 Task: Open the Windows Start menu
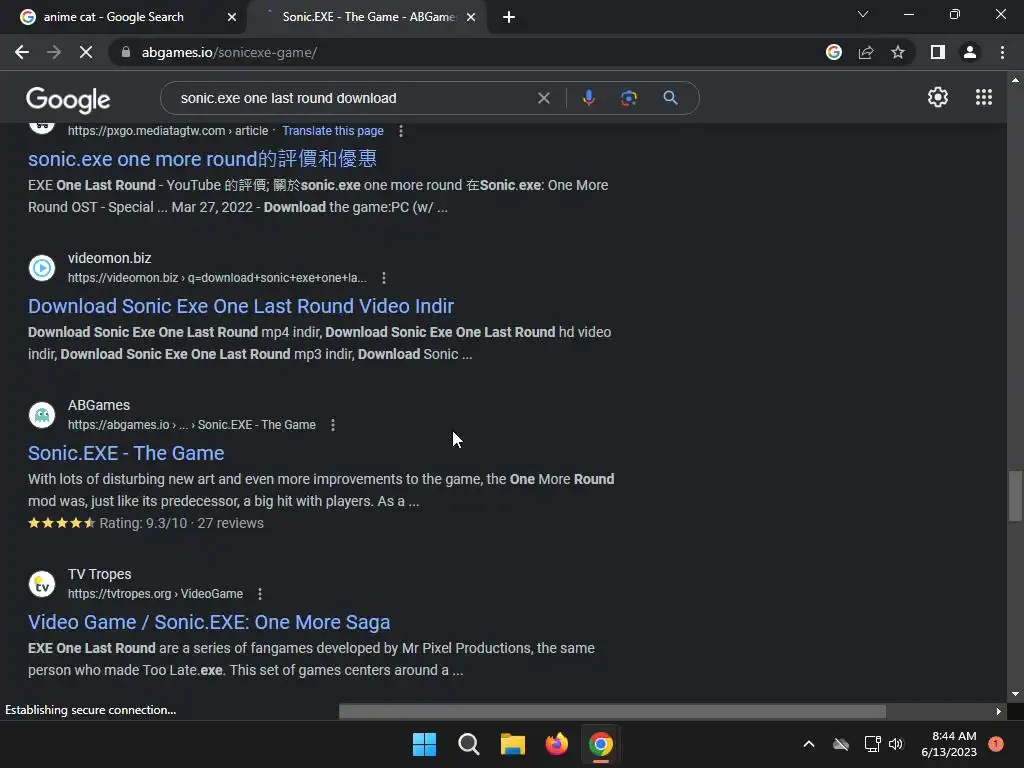click(x=424, y=744)
